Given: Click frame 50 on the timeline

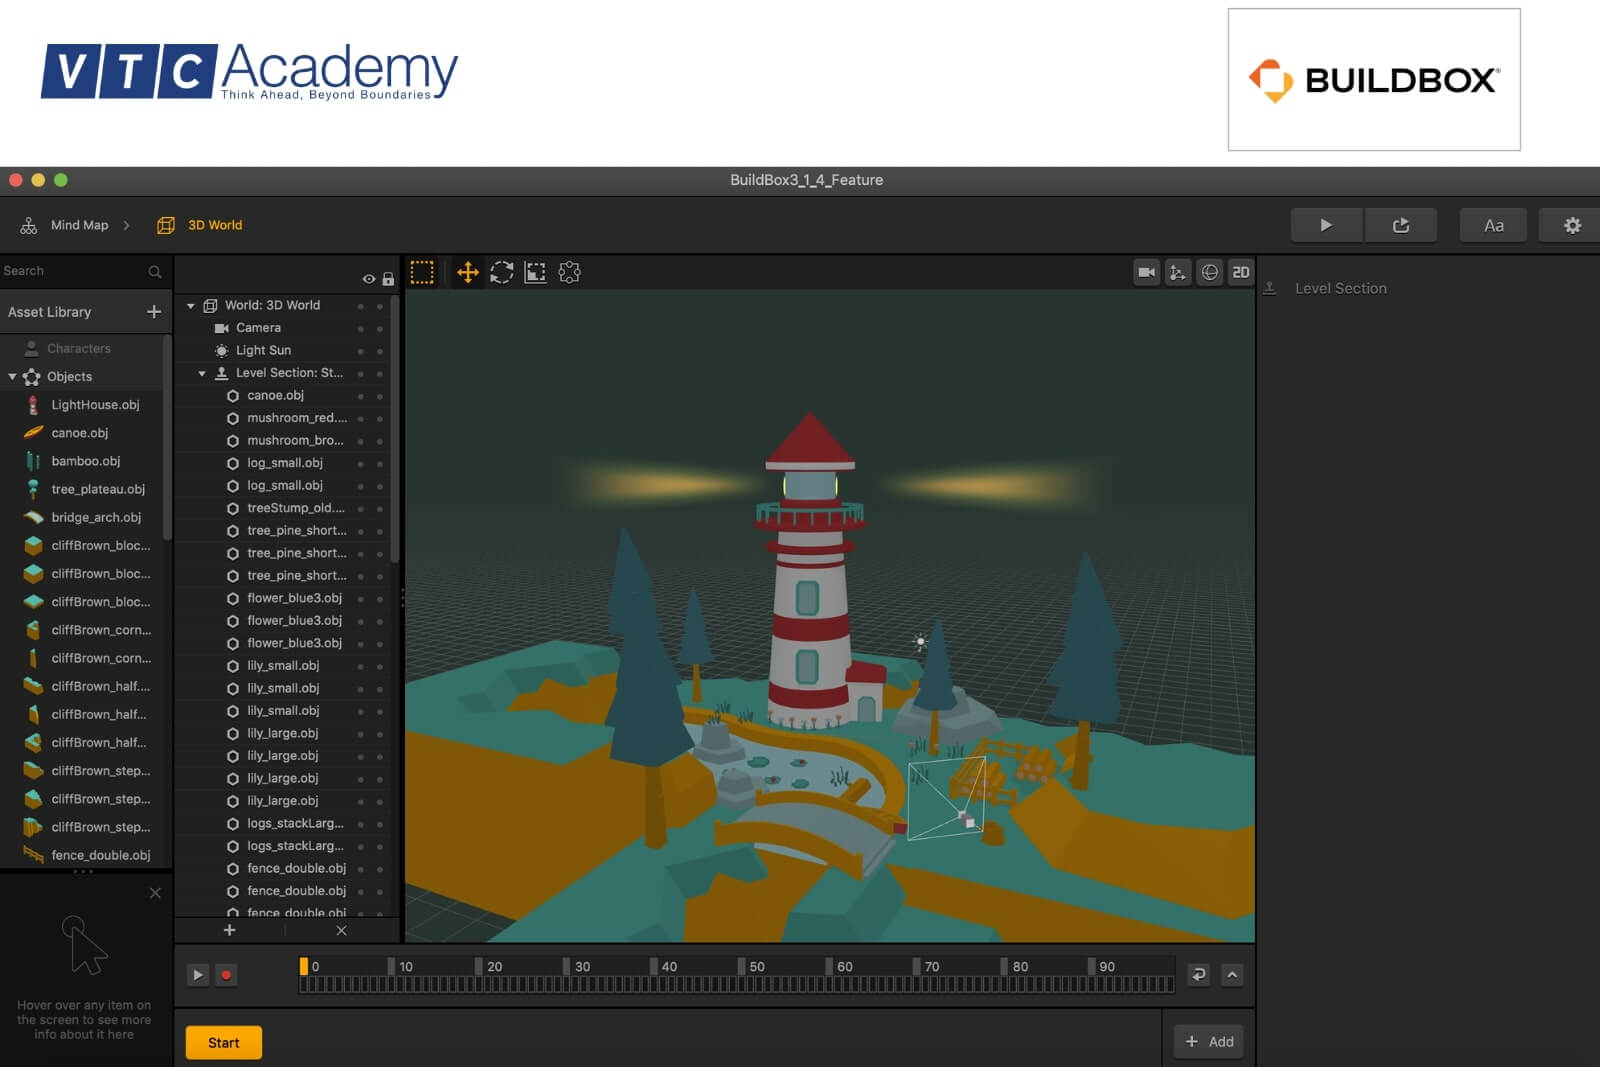Looking at the screenshot, I should (743, 967).
